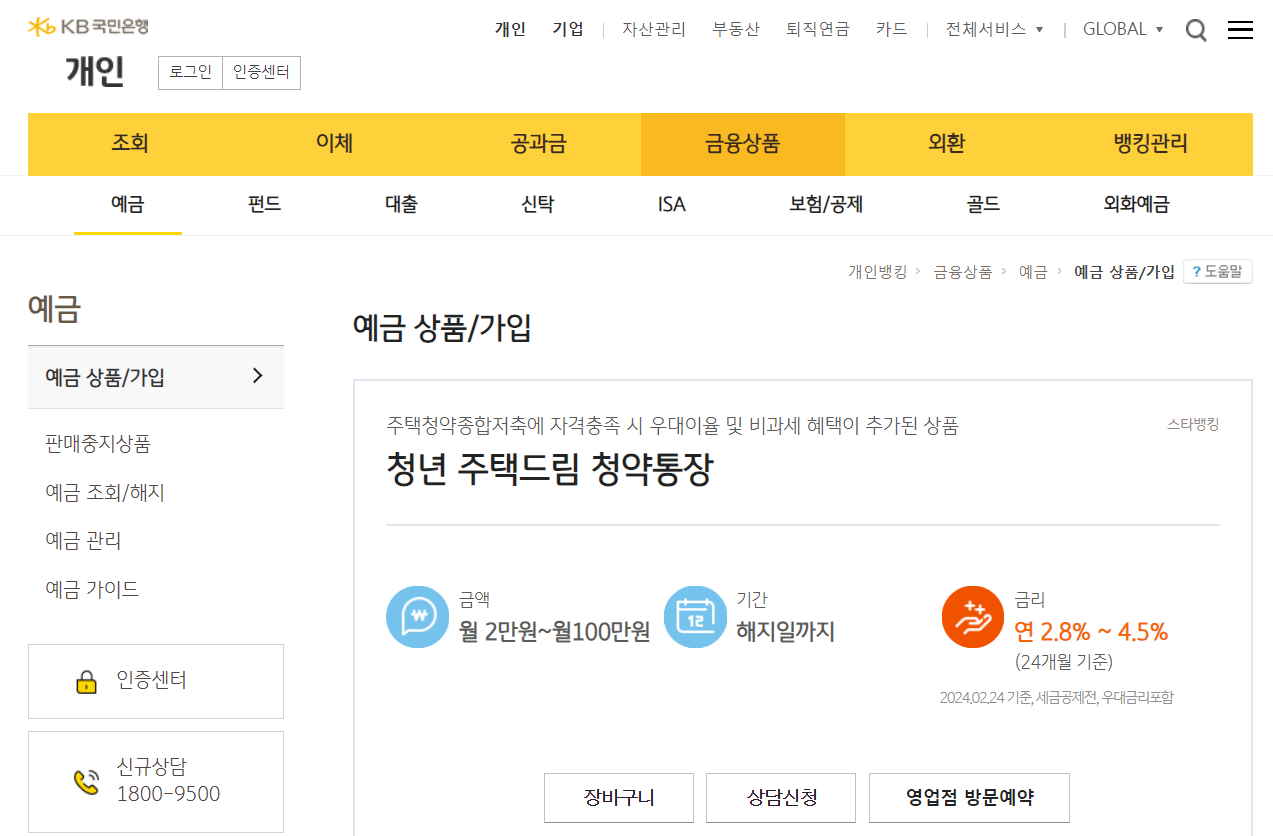
Task: Click the 영업점 방문예약 button
Action: 969,798
